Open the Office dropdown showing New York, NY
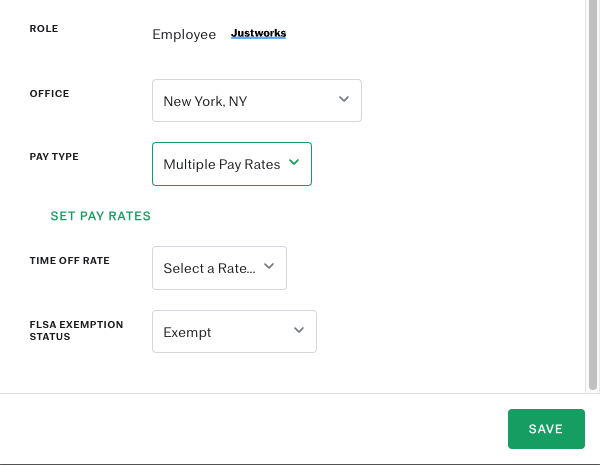The image size is (600, 465). 257,101
